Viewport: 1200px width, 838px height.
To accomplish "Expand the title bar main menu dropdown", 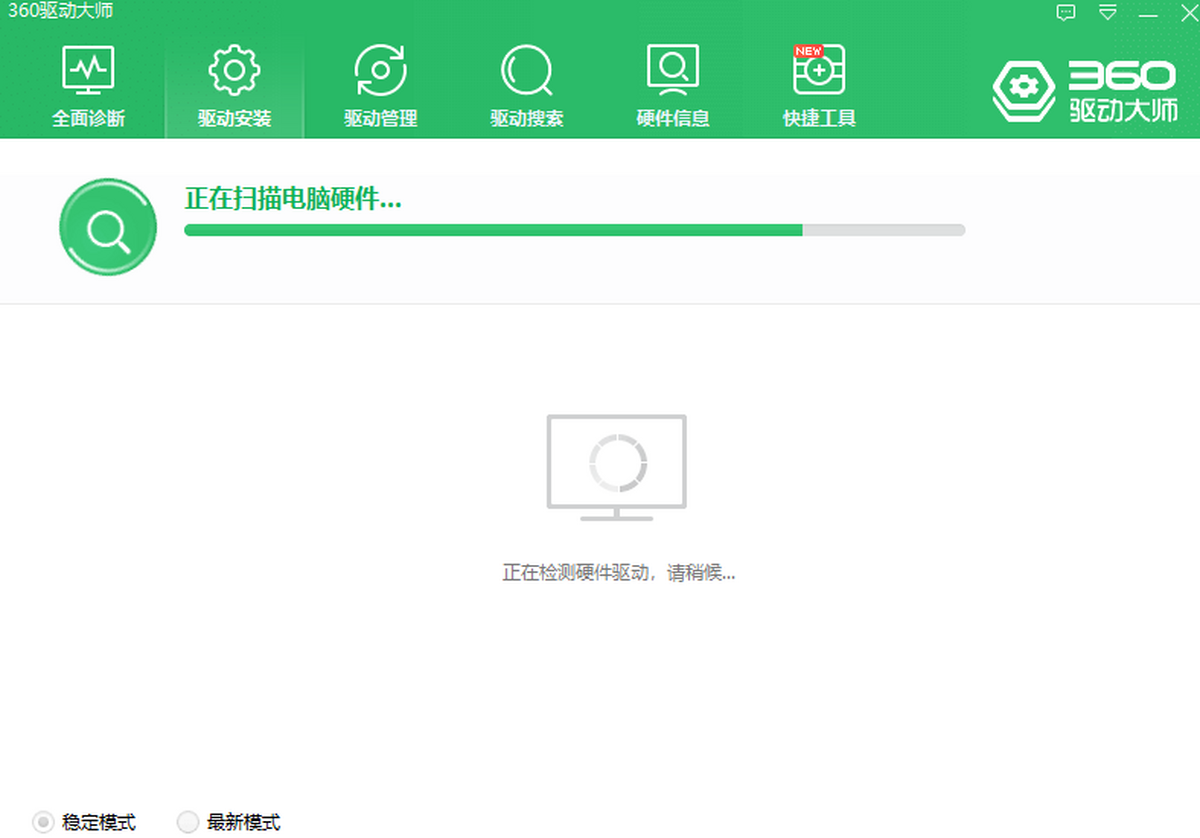I will (1108, 13).
